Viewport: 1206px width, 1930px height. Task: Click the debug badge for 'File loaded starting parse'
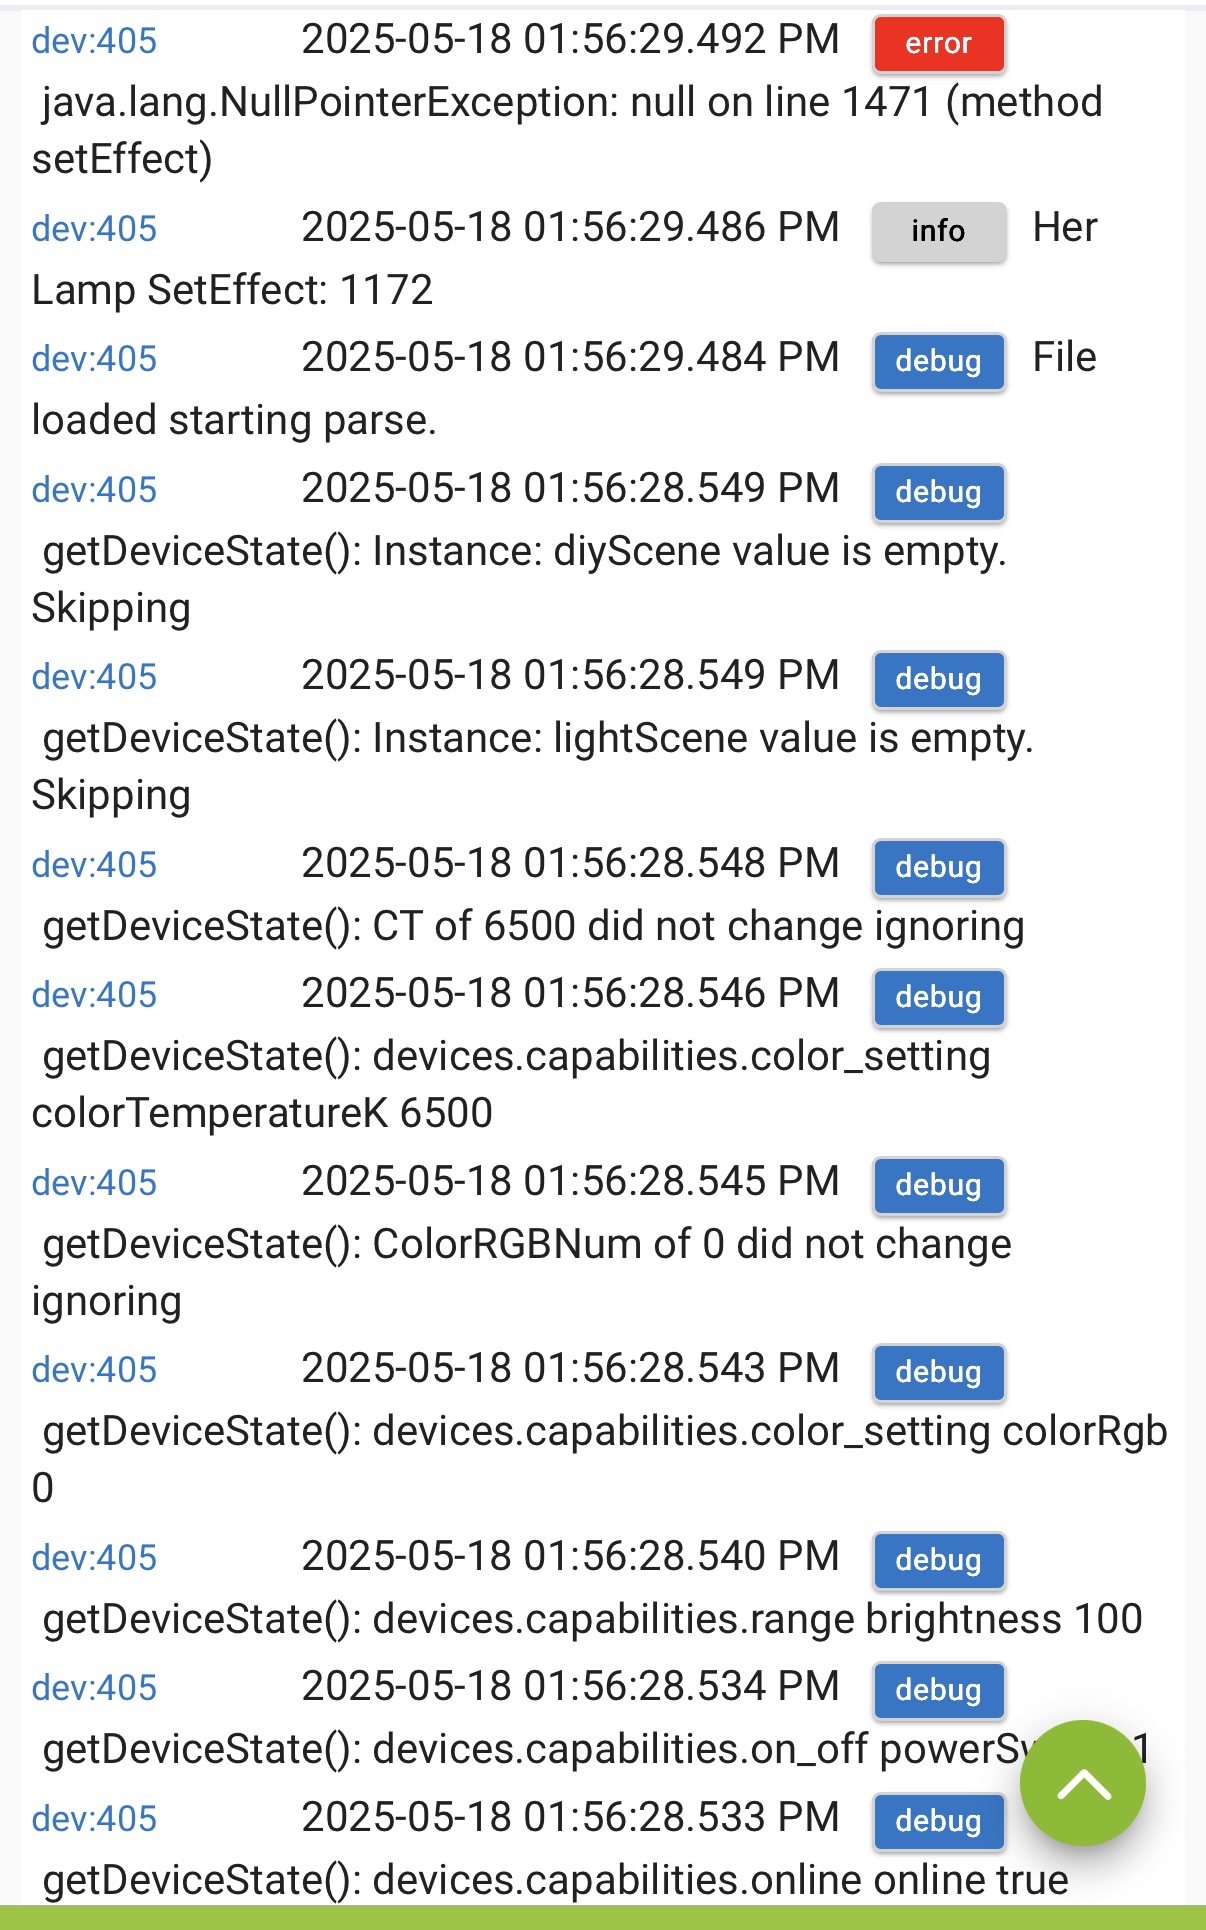point(938,362)
